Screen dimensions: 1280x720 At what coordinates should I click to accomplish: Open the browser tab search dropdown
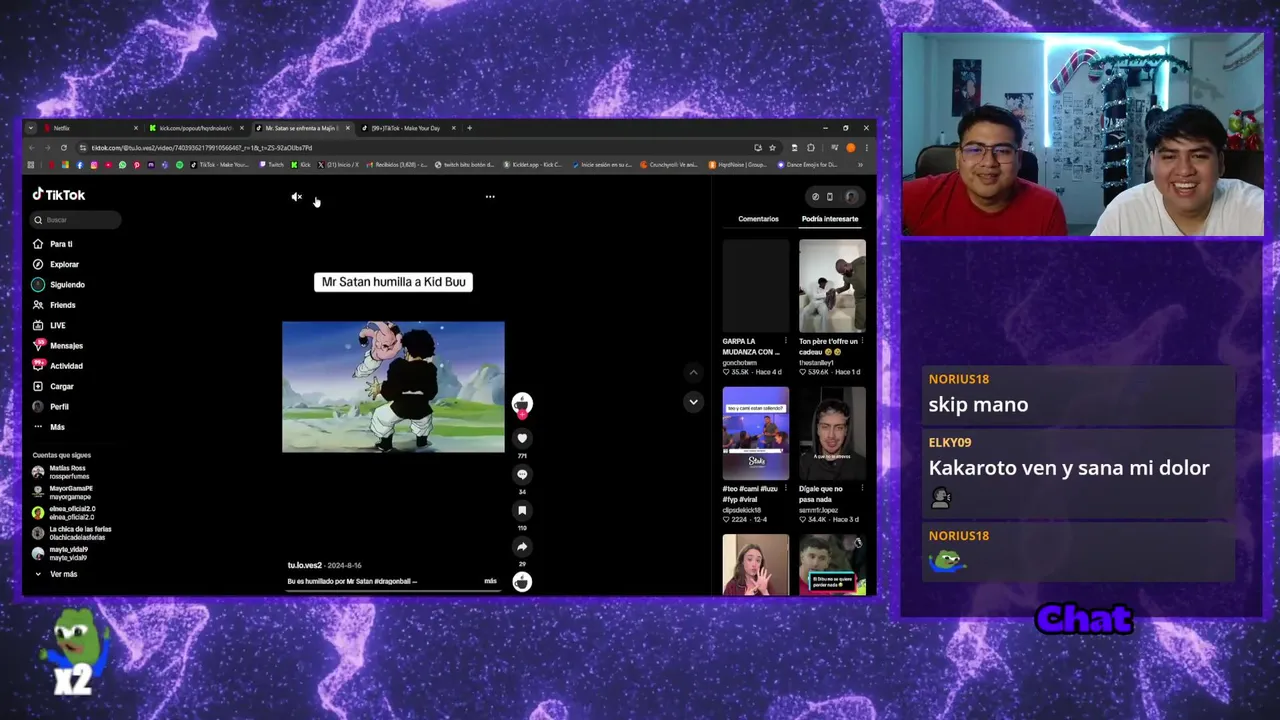tap(31, 128)
